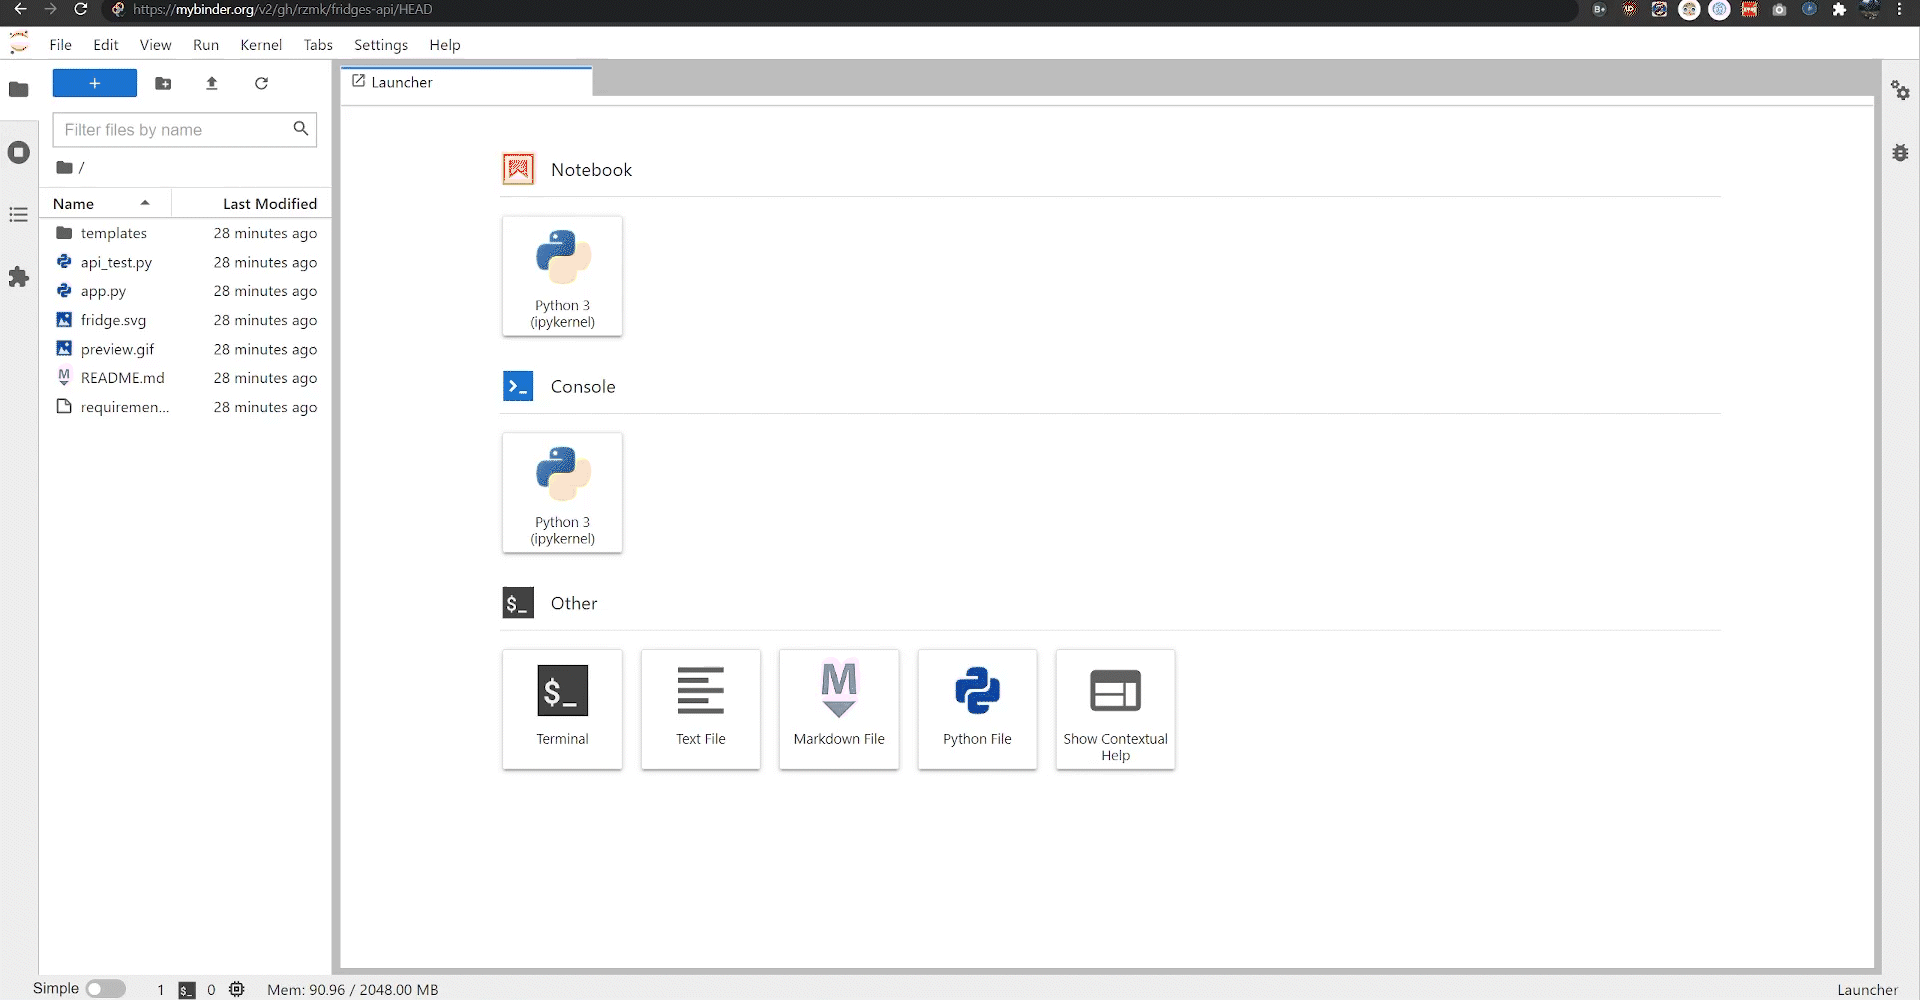Open the Settings menu
This screenshot has width=1920, height=1000.
click(380, 45)
